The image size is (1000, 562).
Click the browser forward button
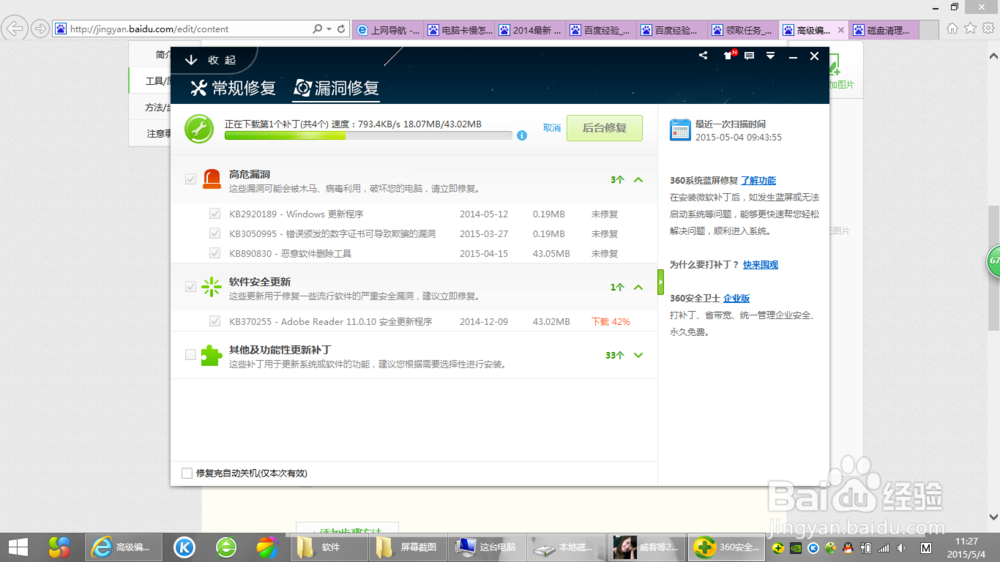(40, 29)
